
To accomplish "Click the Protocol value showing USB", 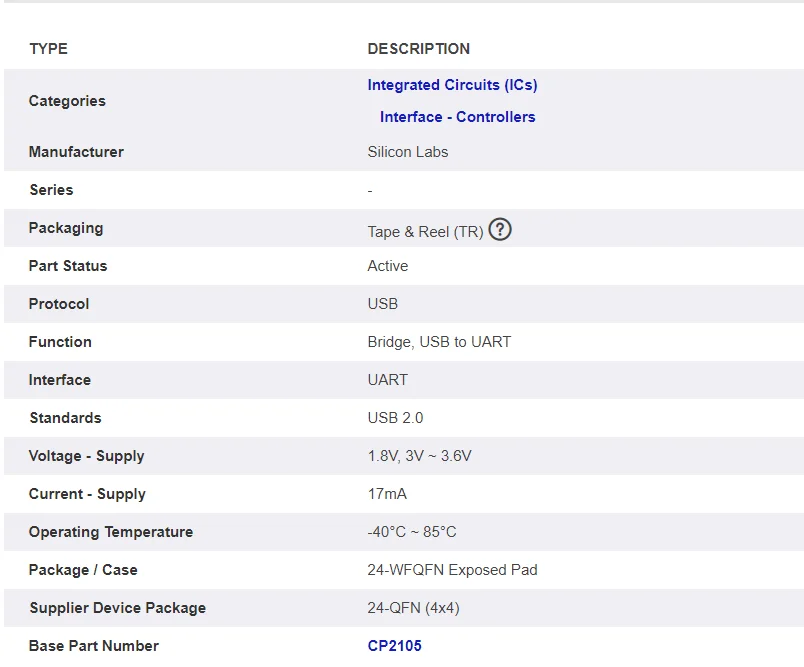I will pos(383,304).
